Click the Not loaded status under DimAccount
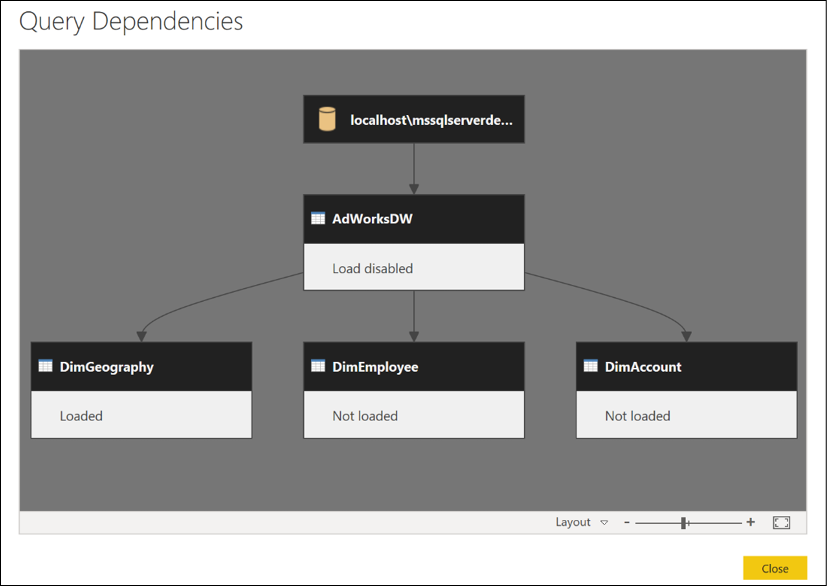The height and width of the screenshot is (586, 827). (638, 416)
